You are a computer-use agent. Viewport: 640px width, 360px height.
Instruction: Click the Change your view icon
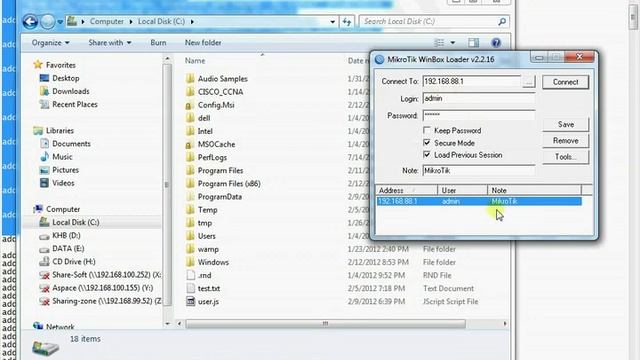click(x=440, y=42)
